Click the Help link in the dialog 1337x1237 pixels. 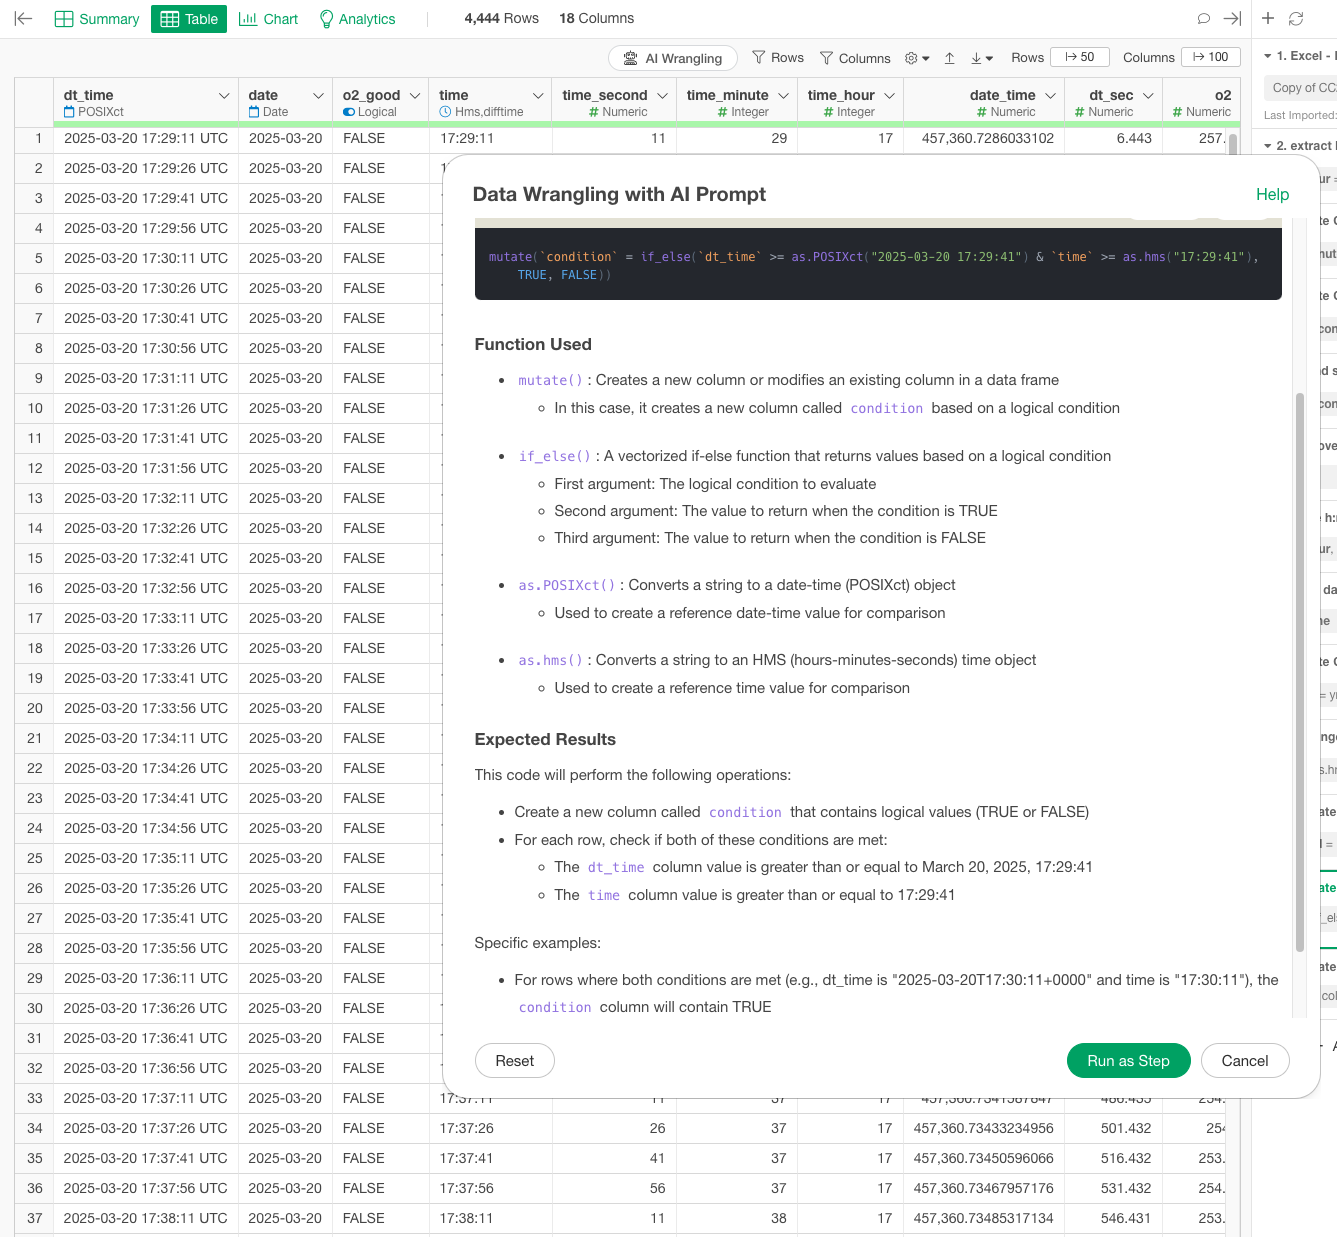pos(1272,194)
